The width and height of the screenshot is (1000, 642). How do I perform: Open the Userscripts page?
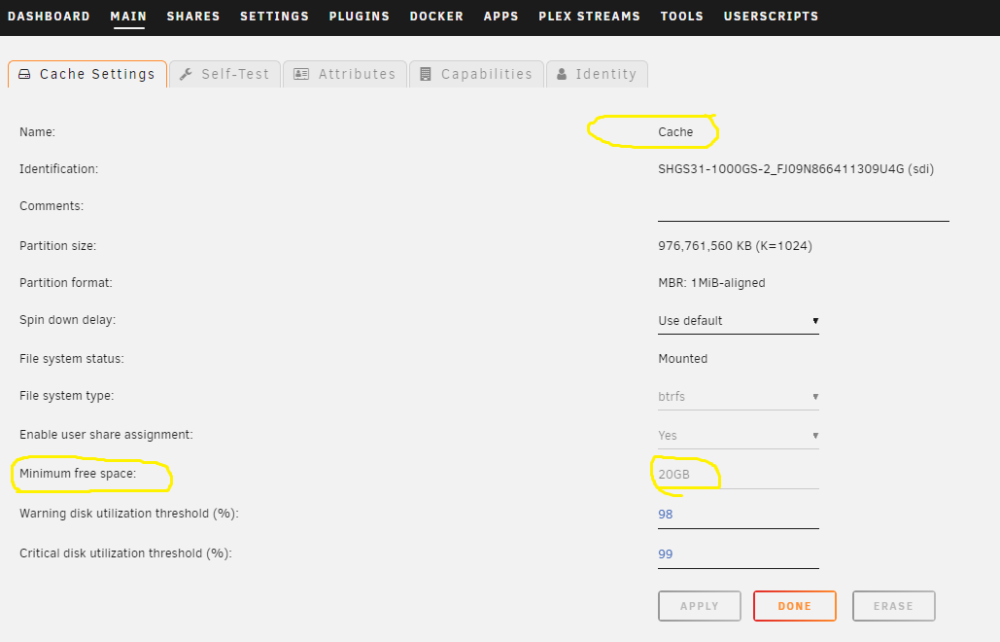(x=770, y=16)
